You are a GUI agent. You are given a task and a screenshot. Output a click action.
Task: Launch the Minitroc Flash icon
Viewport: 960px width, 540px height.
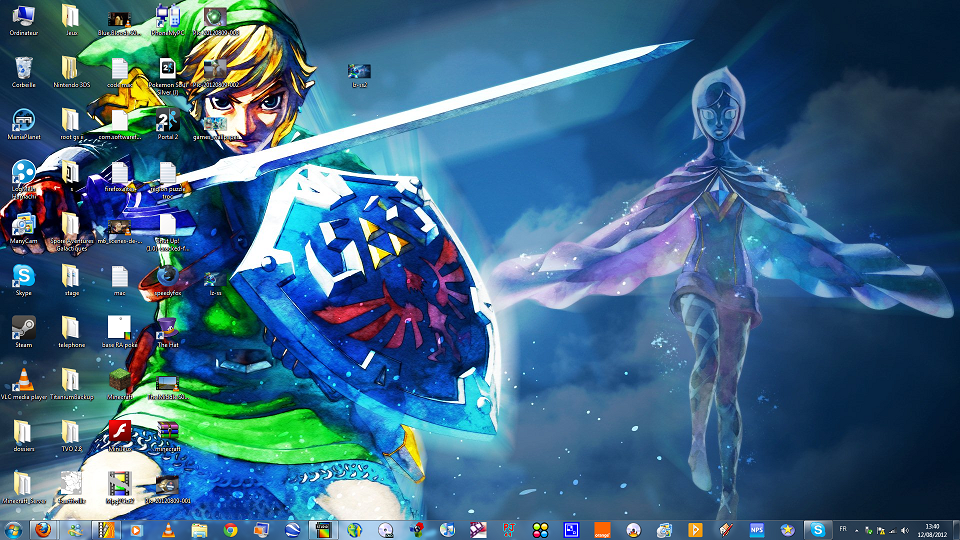click(119, 436)
